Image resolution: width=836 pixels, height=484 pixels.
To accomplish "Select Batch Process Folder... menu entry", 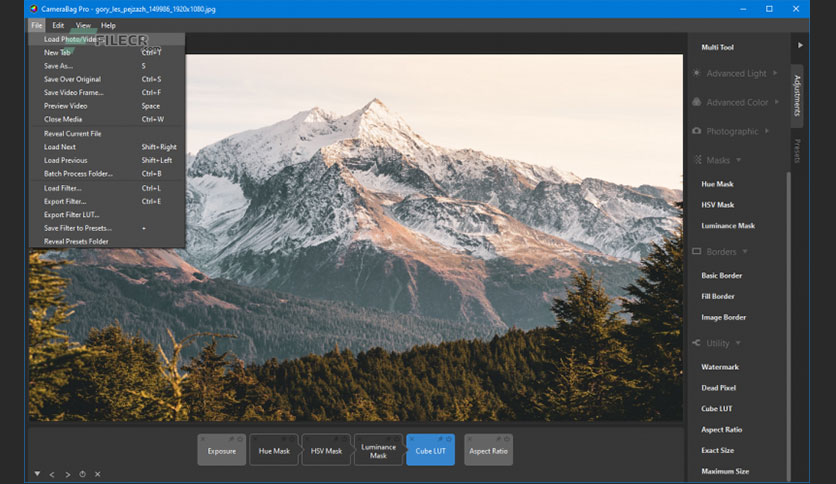I will [x=107, y=174].
